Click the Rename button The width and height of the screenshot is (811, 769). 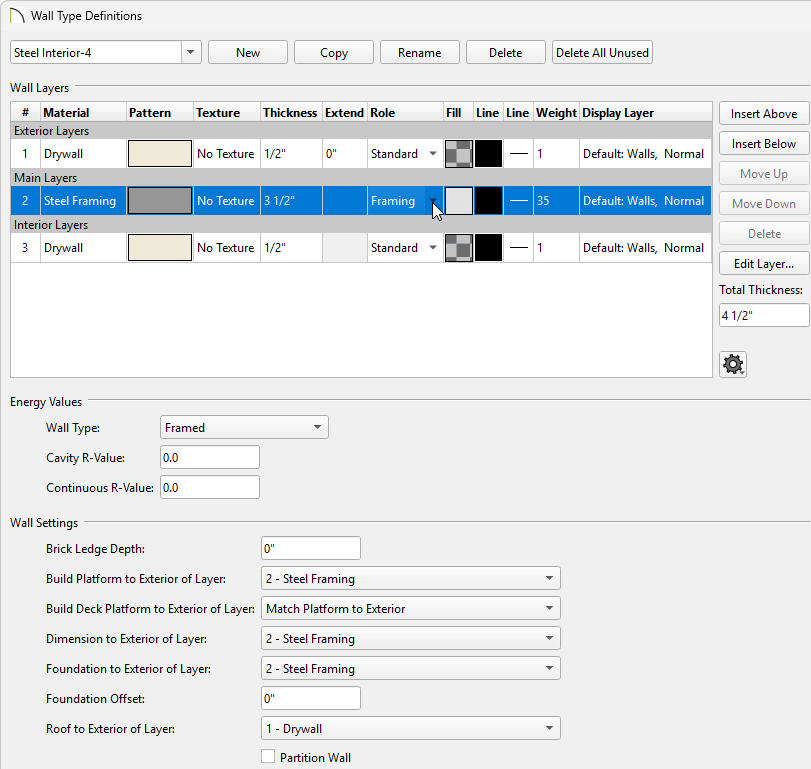click(x=419, y=52)
